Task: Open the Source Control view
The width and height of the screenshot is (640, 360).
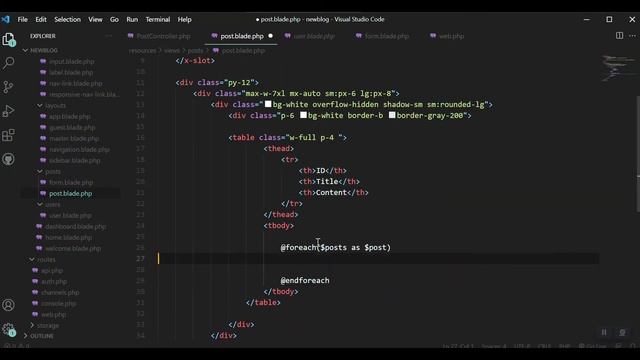Action: (8, 87)
